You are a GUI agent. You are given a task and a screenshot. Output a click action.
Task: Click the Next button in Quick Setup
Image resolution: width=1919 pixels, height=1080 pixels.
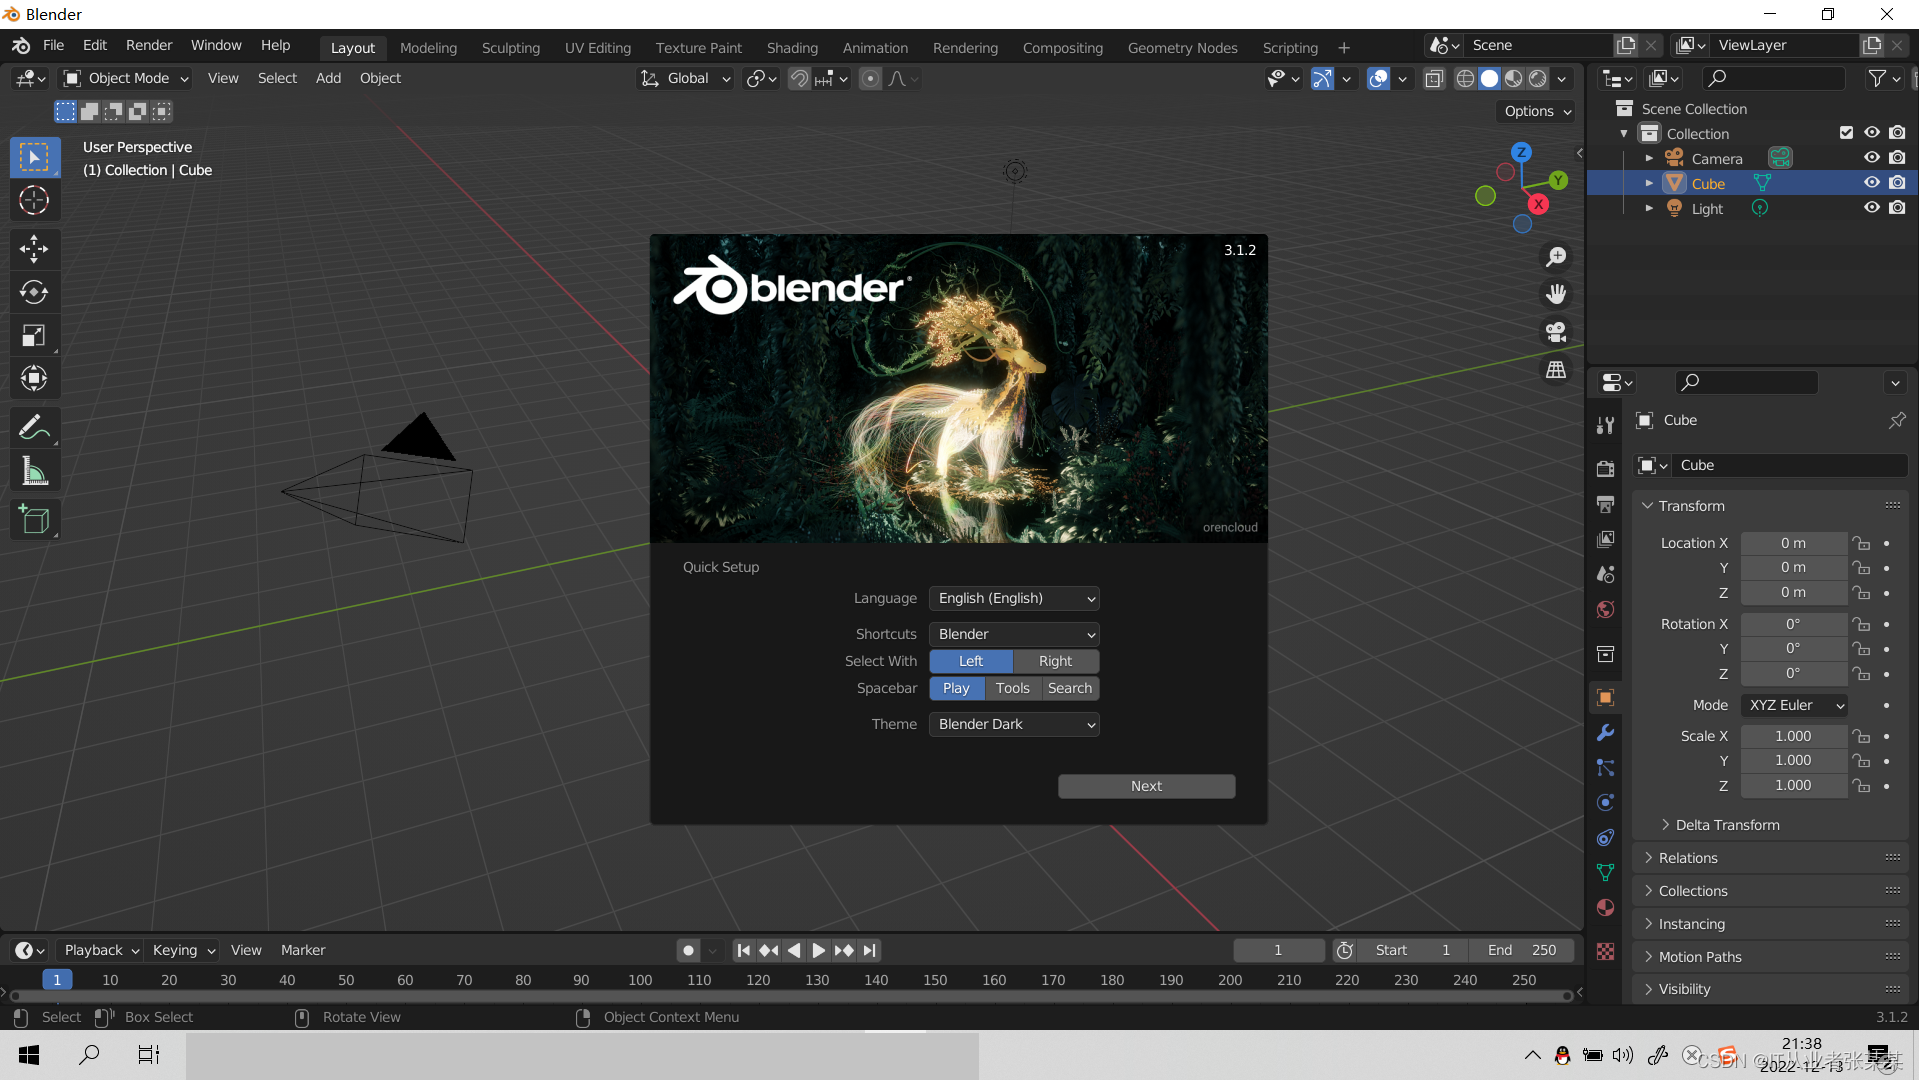pos(1146,786)
